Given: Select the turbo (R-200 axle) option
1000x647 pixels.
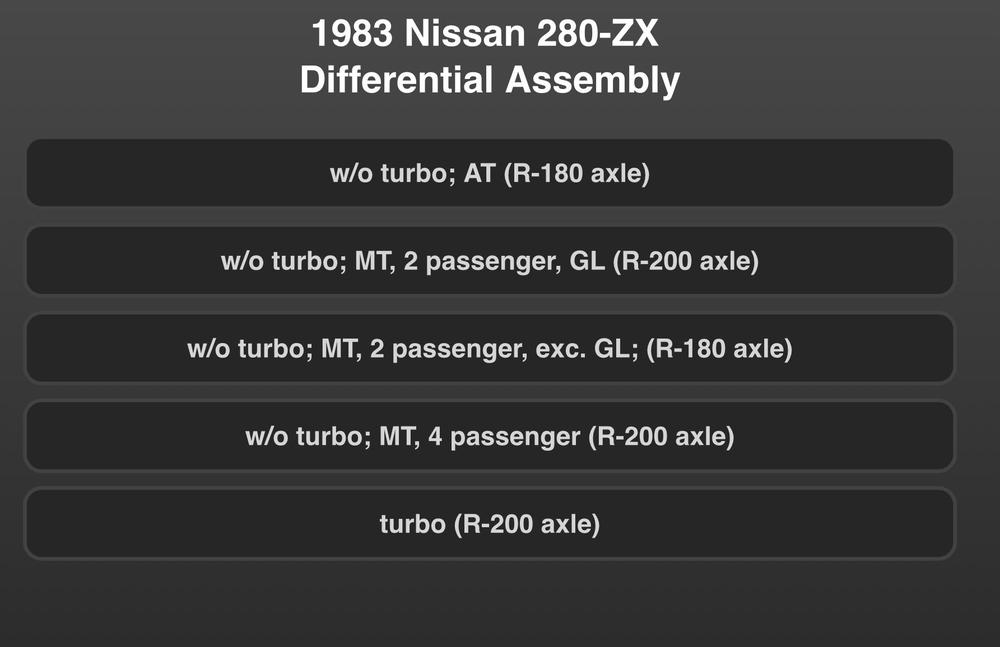Looking at the screenshot, I should 490,524.
